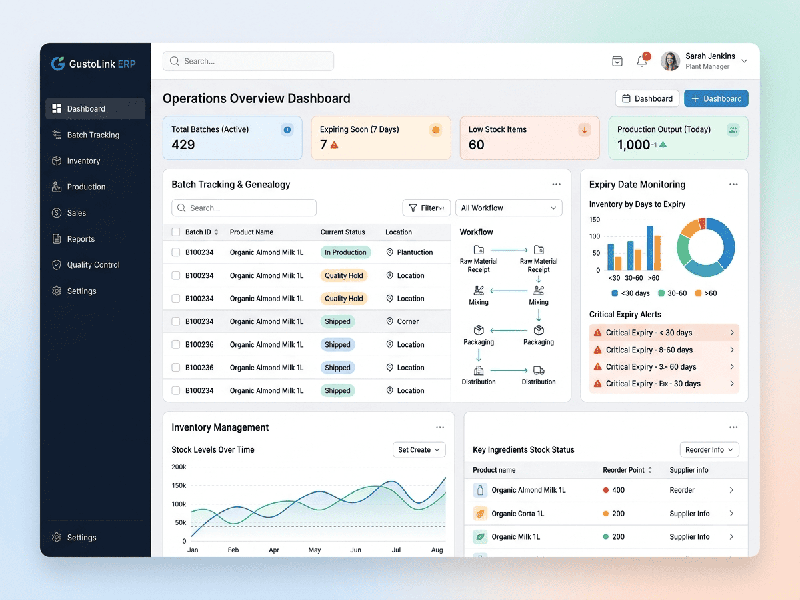Open Expiry Date Monitoring more options
Screen dimensions: 800x600
pos(733,184)
